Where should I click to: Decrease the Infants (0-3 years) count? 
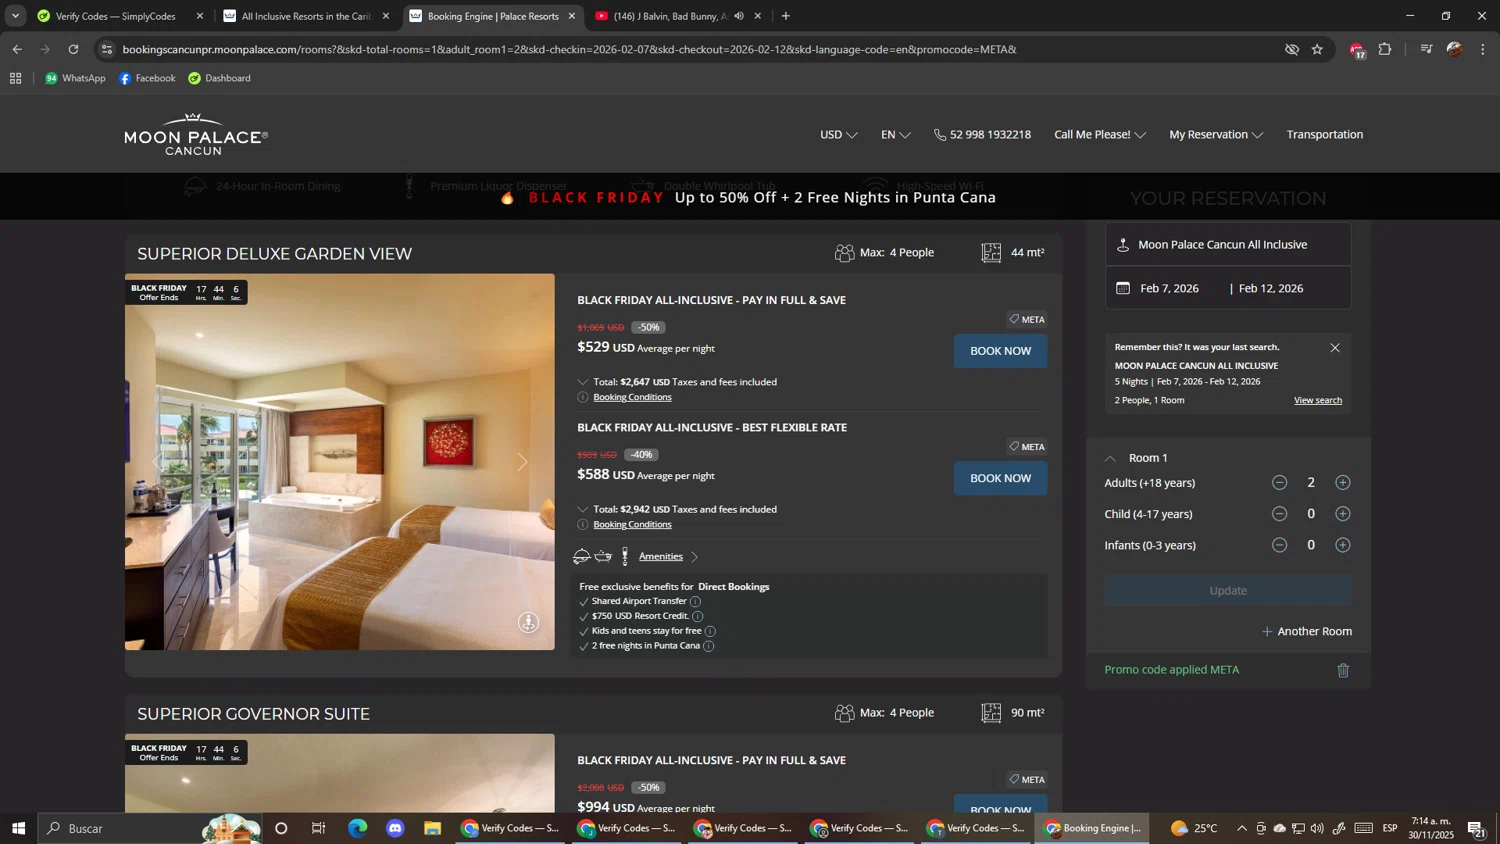coord(1279,545)
